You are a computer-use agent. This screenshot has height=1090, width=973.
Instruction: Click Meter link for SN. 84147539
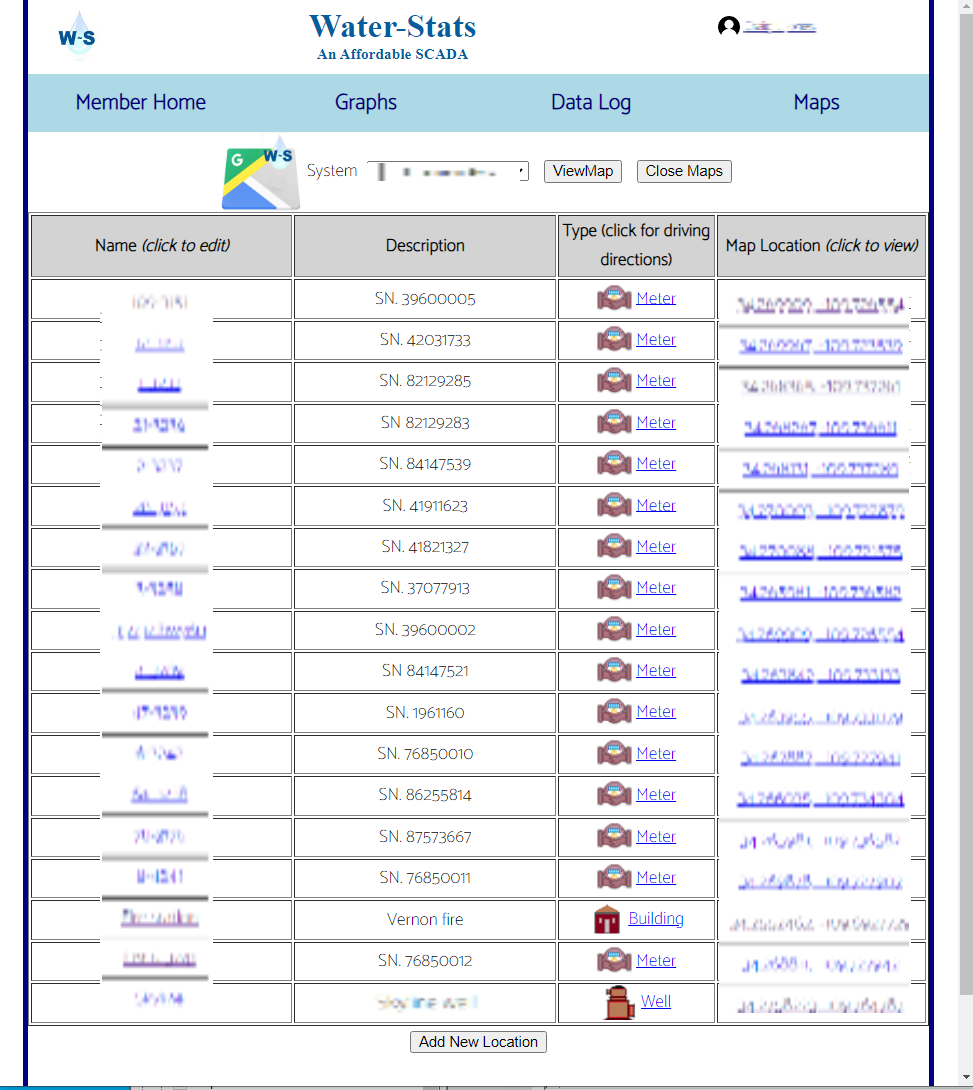[x=656, y=464]
